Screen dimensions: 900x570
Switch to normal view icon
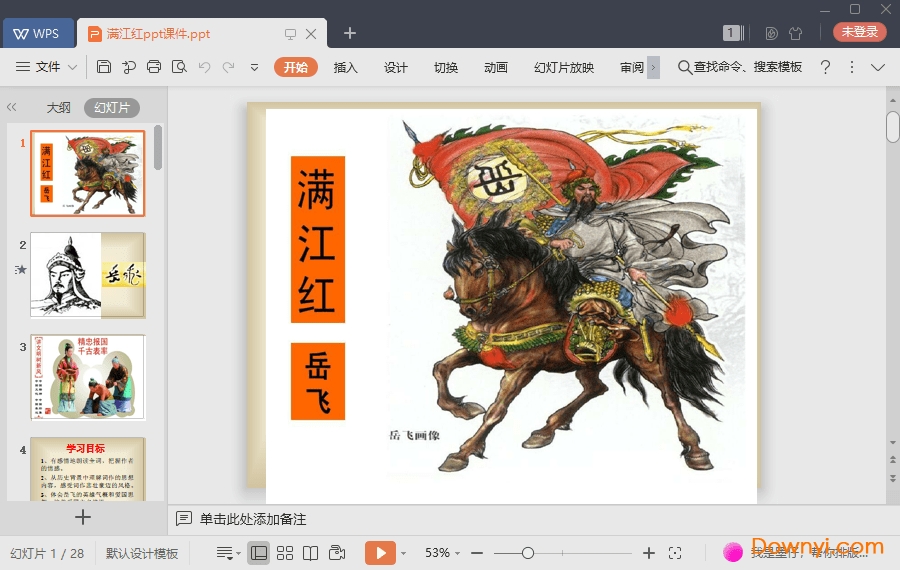pos(259,553)
